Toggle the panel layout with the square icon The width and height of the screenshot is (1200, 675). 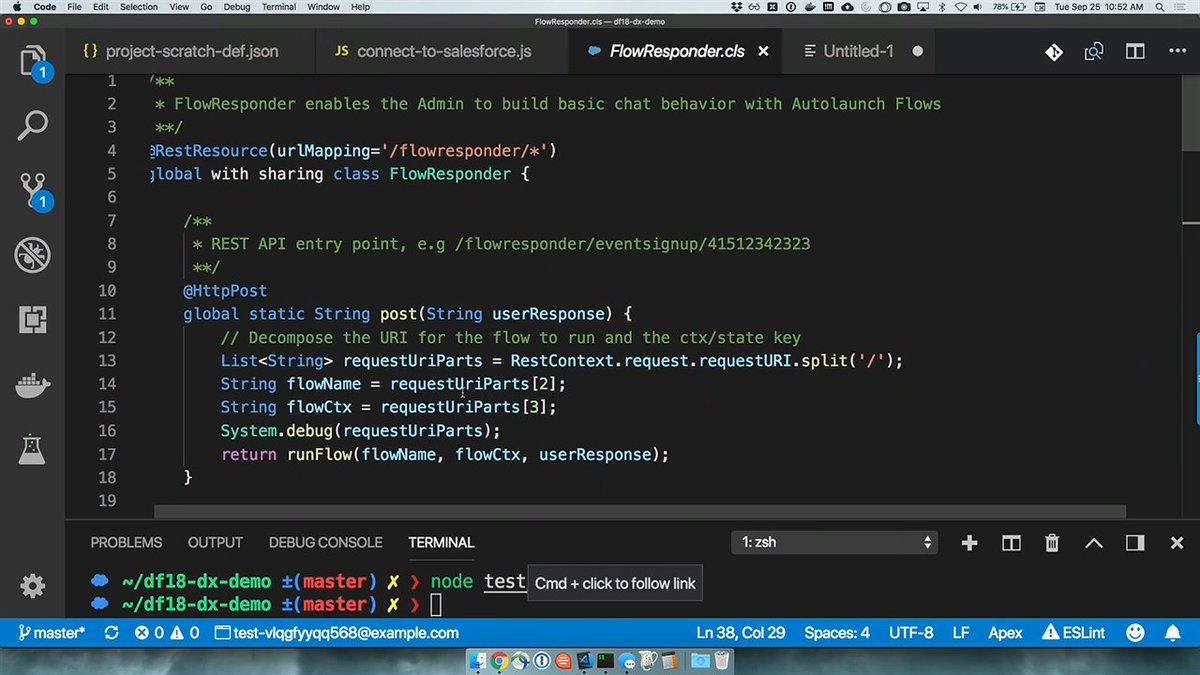pos(1134,543)
